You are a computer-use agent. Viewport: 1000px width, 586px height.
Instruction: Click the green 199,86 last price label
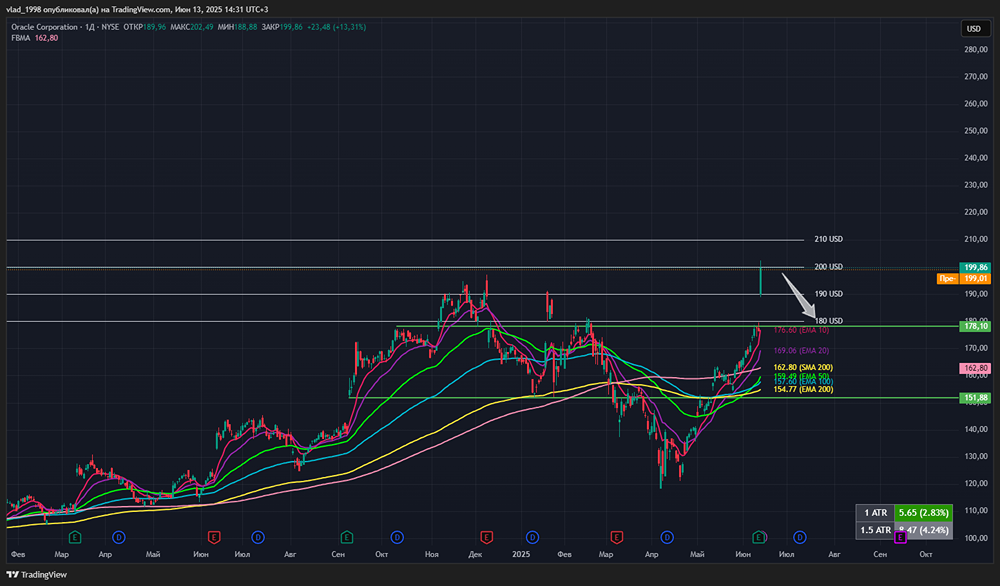click(x=975, y=268)
